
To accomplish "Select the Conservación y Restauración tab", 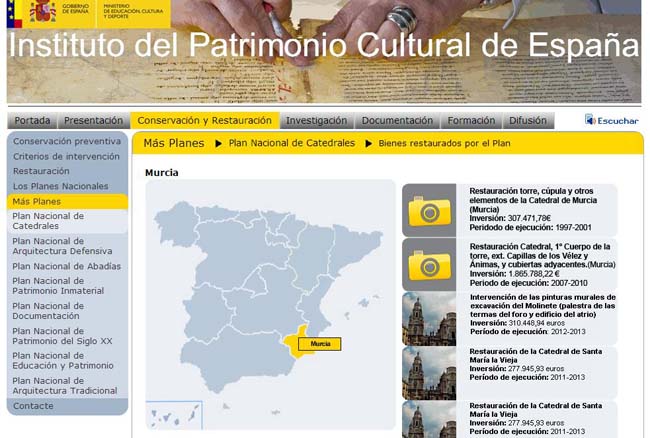I will tap(205, 121).
